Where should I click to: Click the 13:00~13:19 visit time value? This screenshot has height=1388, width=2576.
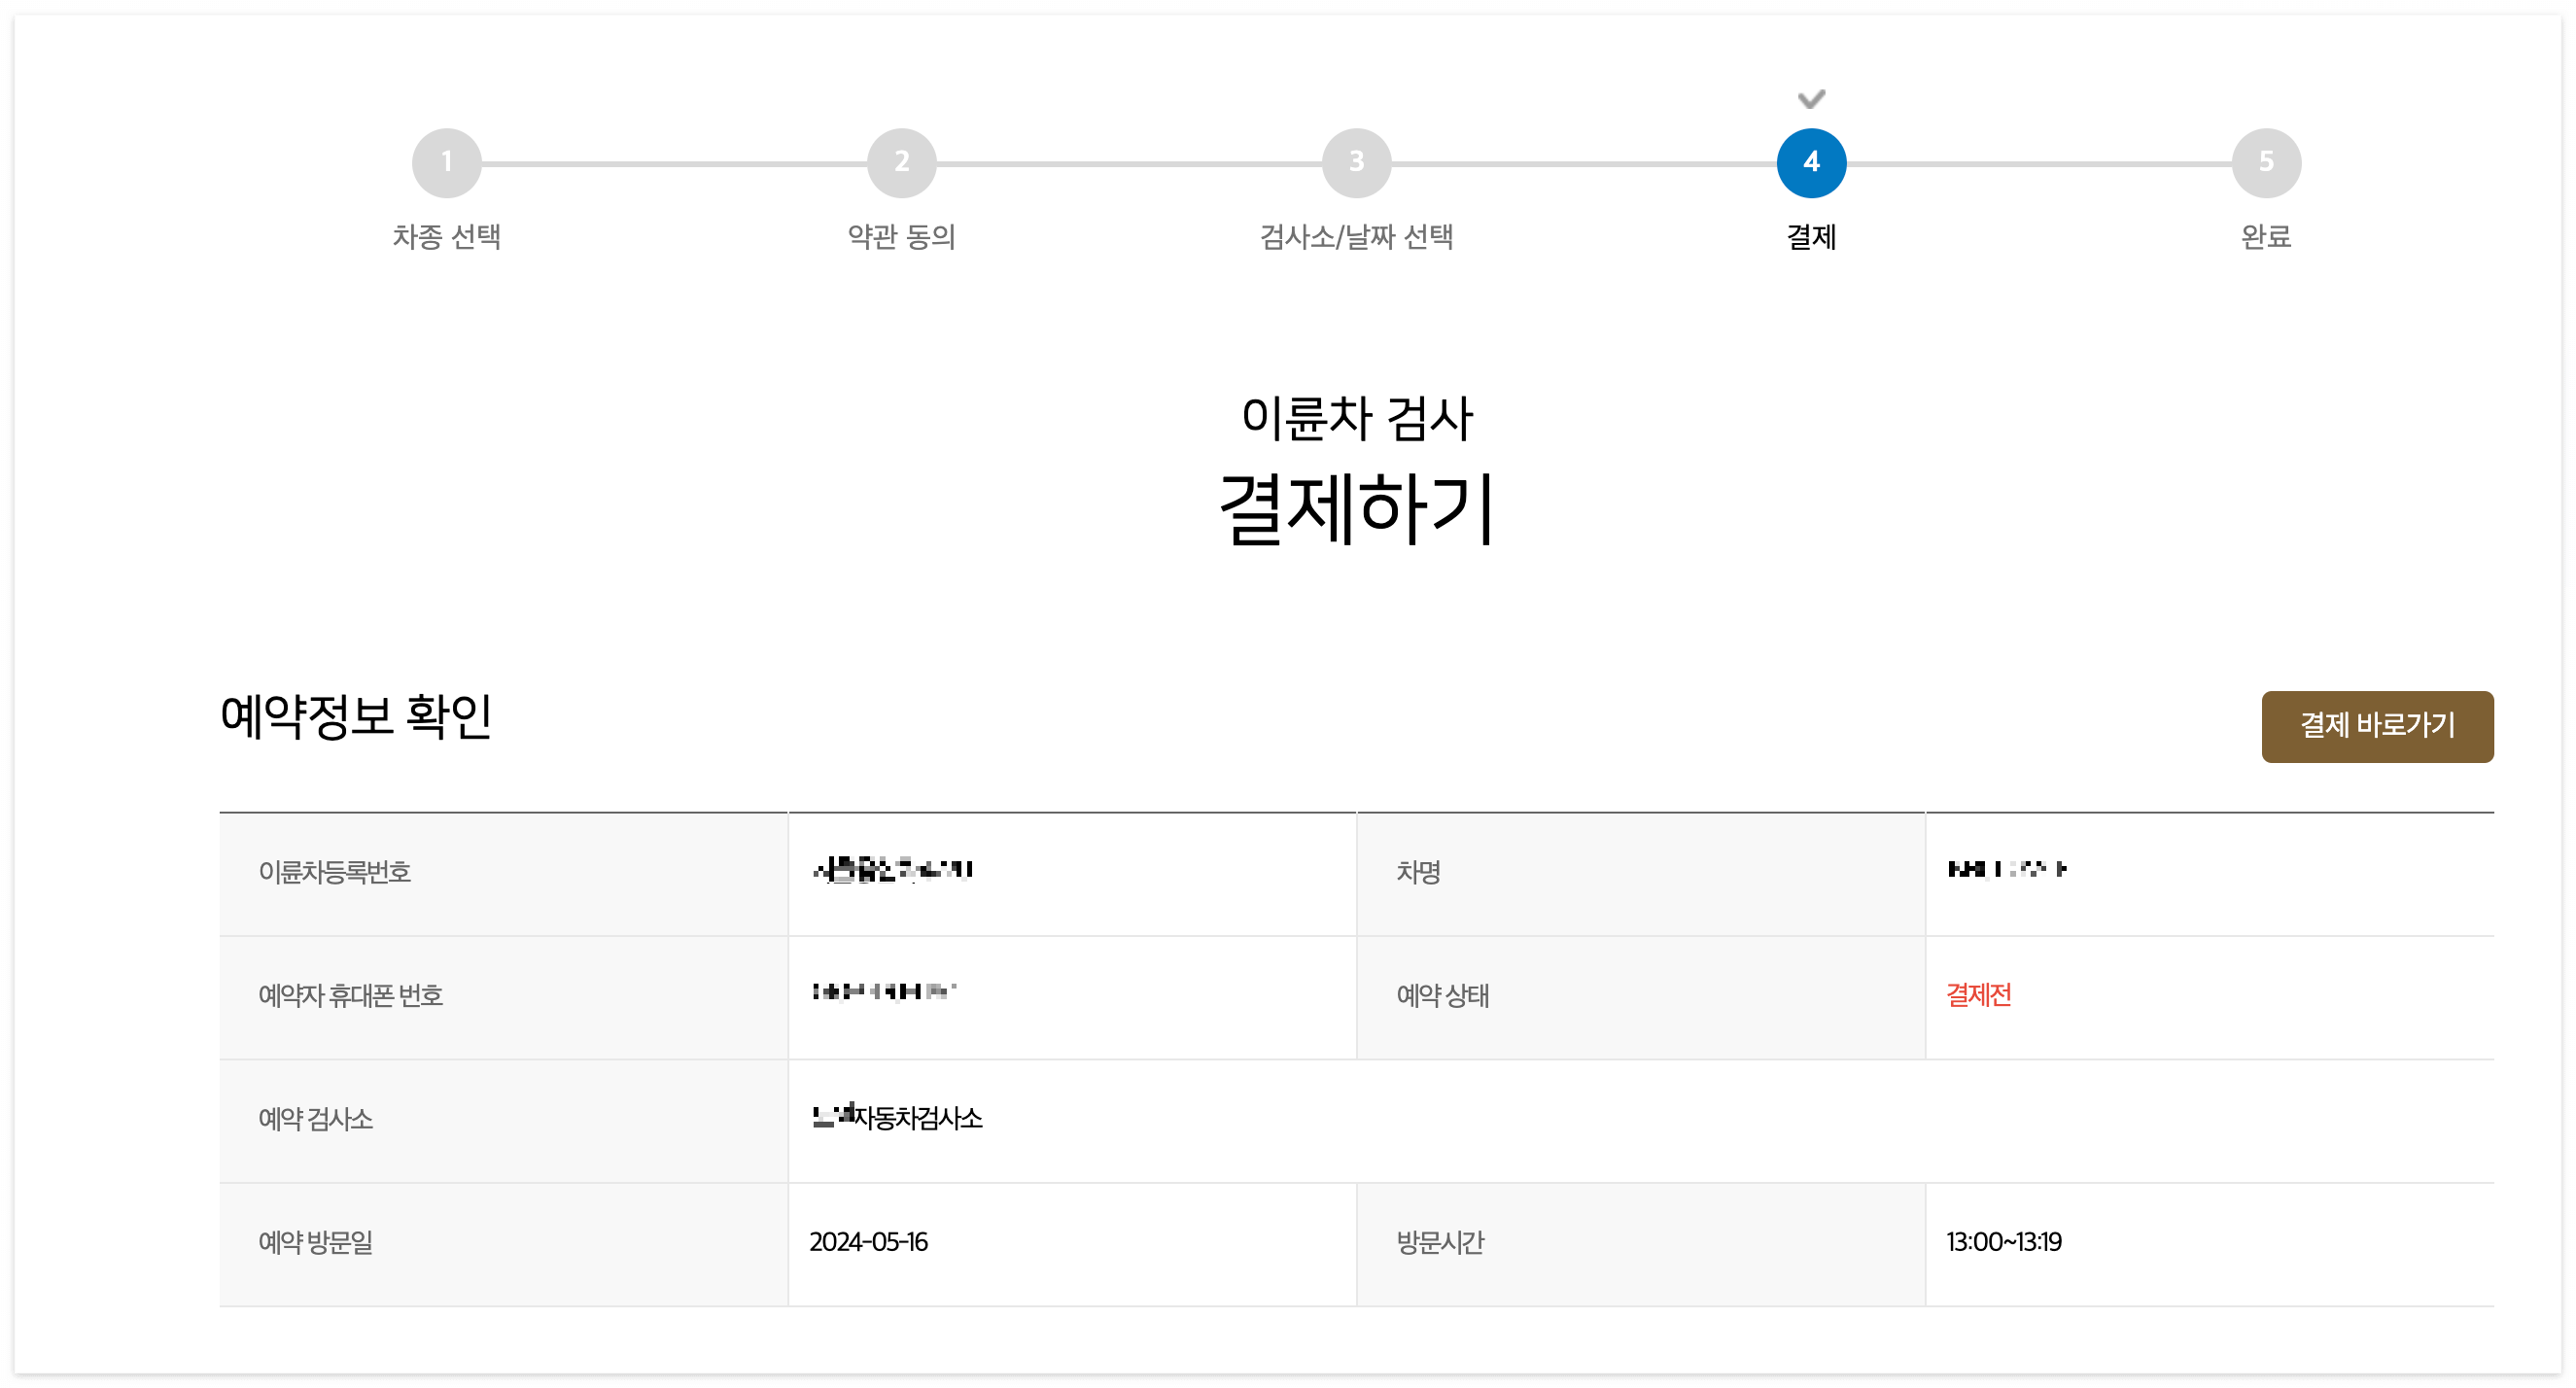pyautogui.click(x=2003, y=1242)
